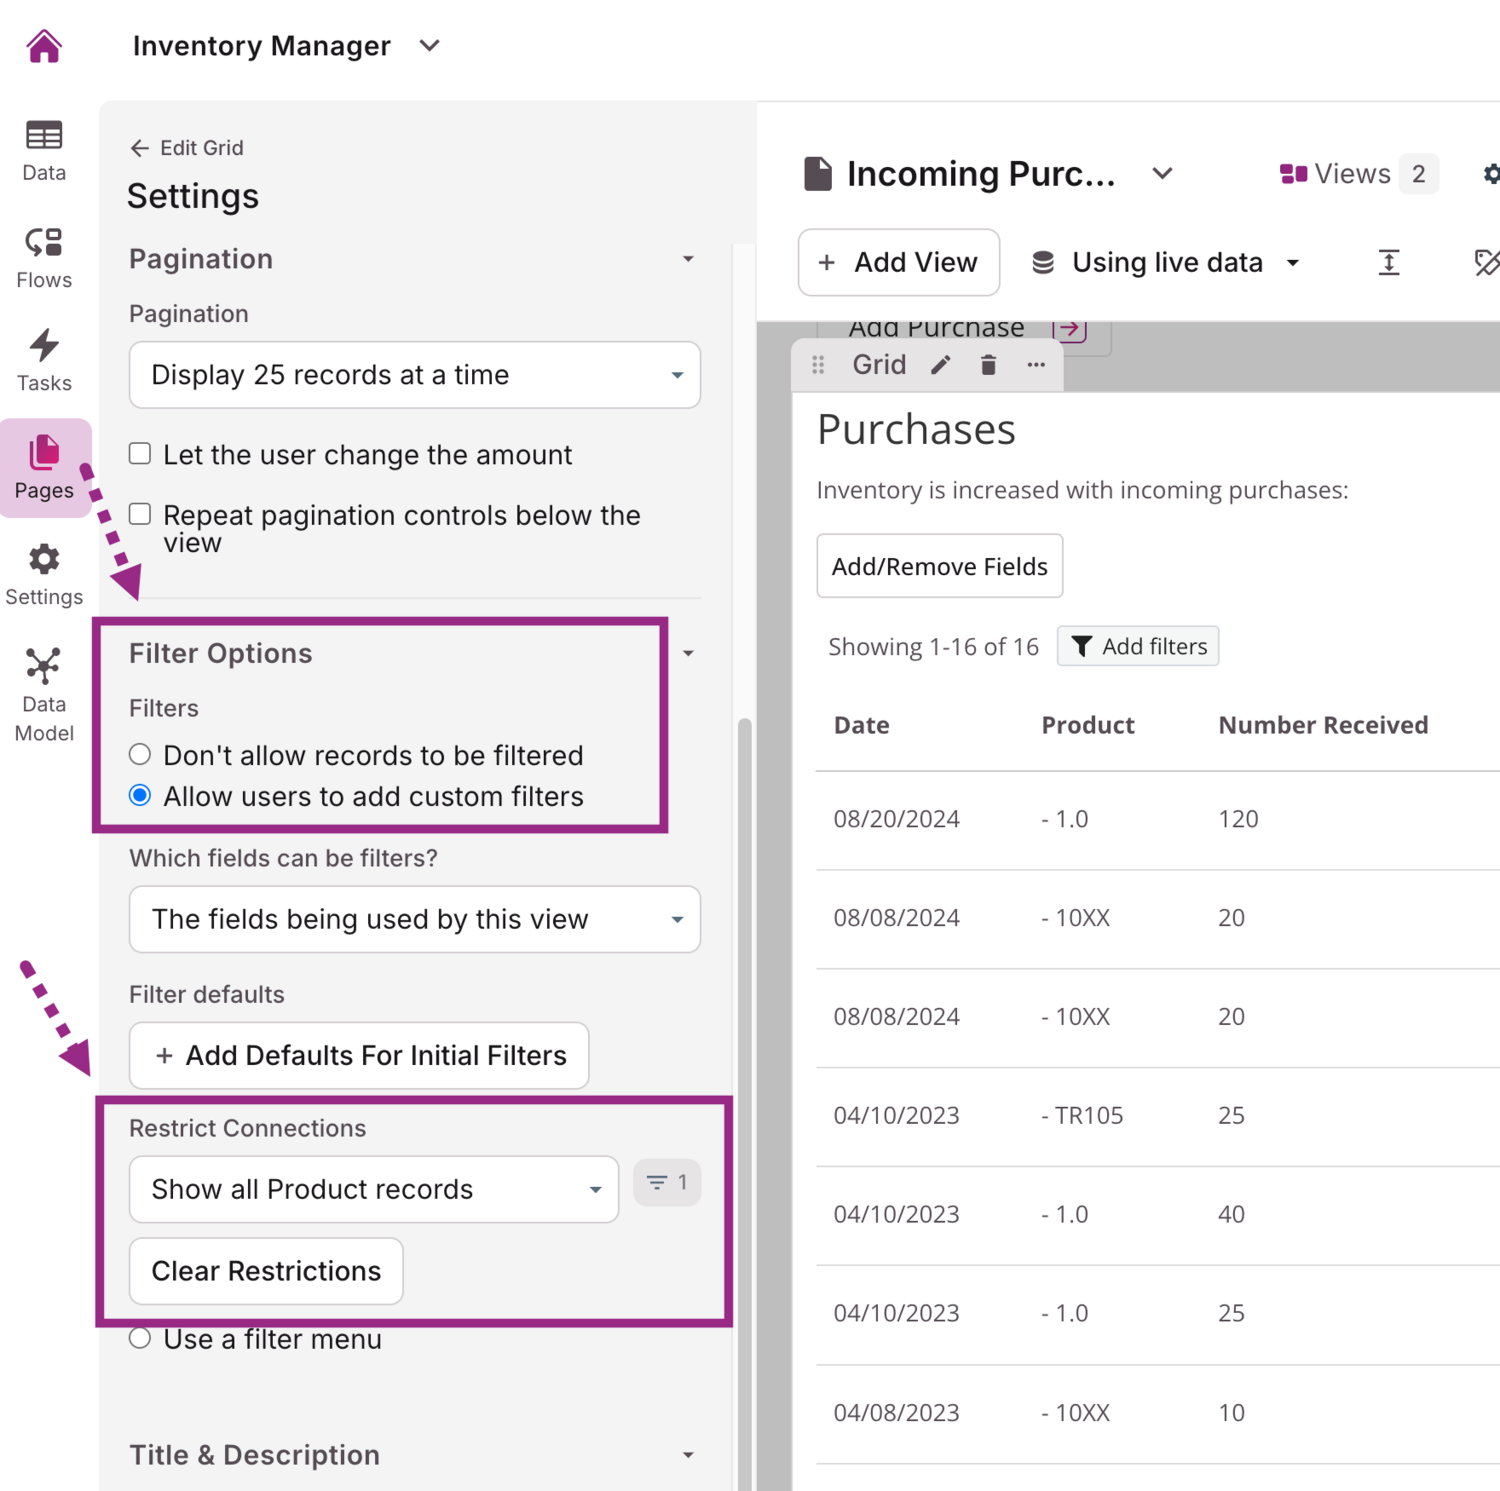
Task: Go back via Edit Grid link
Action: (187, 148)
